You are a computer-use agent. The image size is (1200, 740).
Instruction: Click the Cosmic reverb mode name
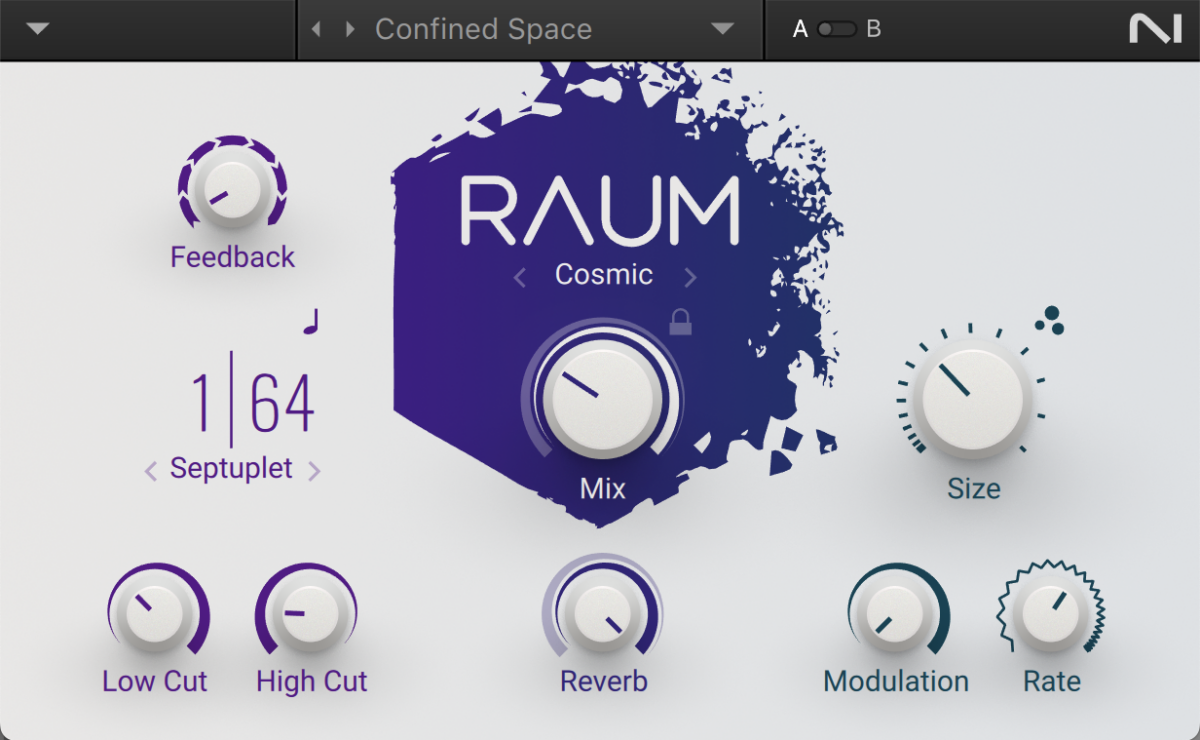click(604, 274)
